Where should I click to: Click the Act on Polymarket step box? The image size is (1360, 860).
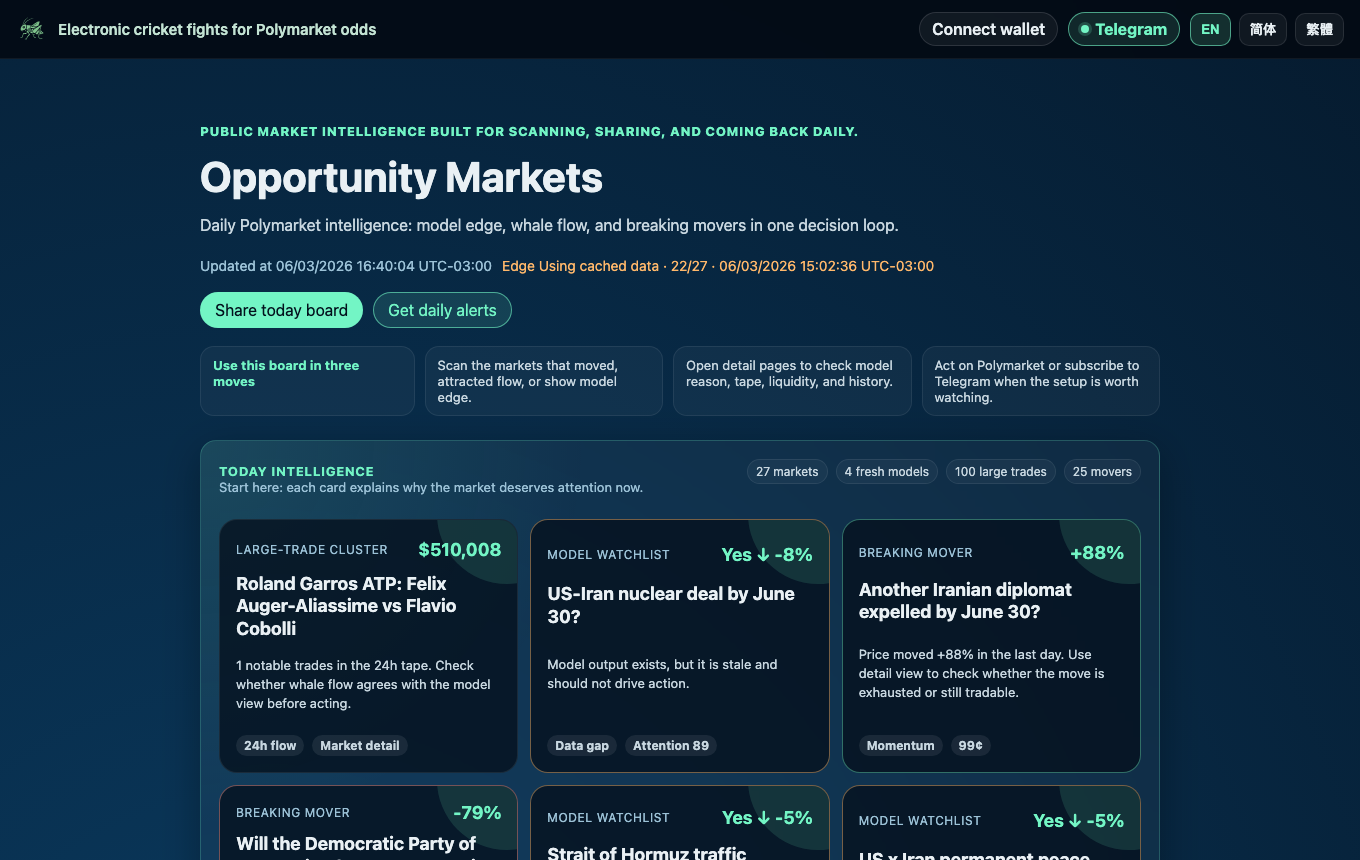1040,381
